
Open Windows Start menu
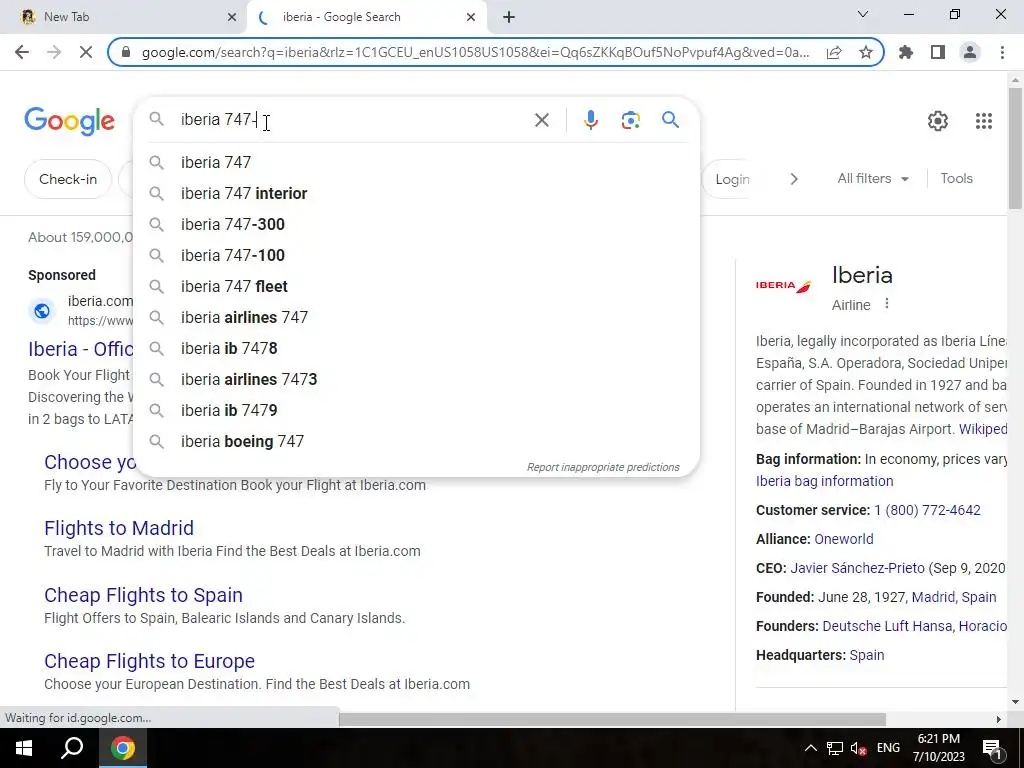point(24,748)
